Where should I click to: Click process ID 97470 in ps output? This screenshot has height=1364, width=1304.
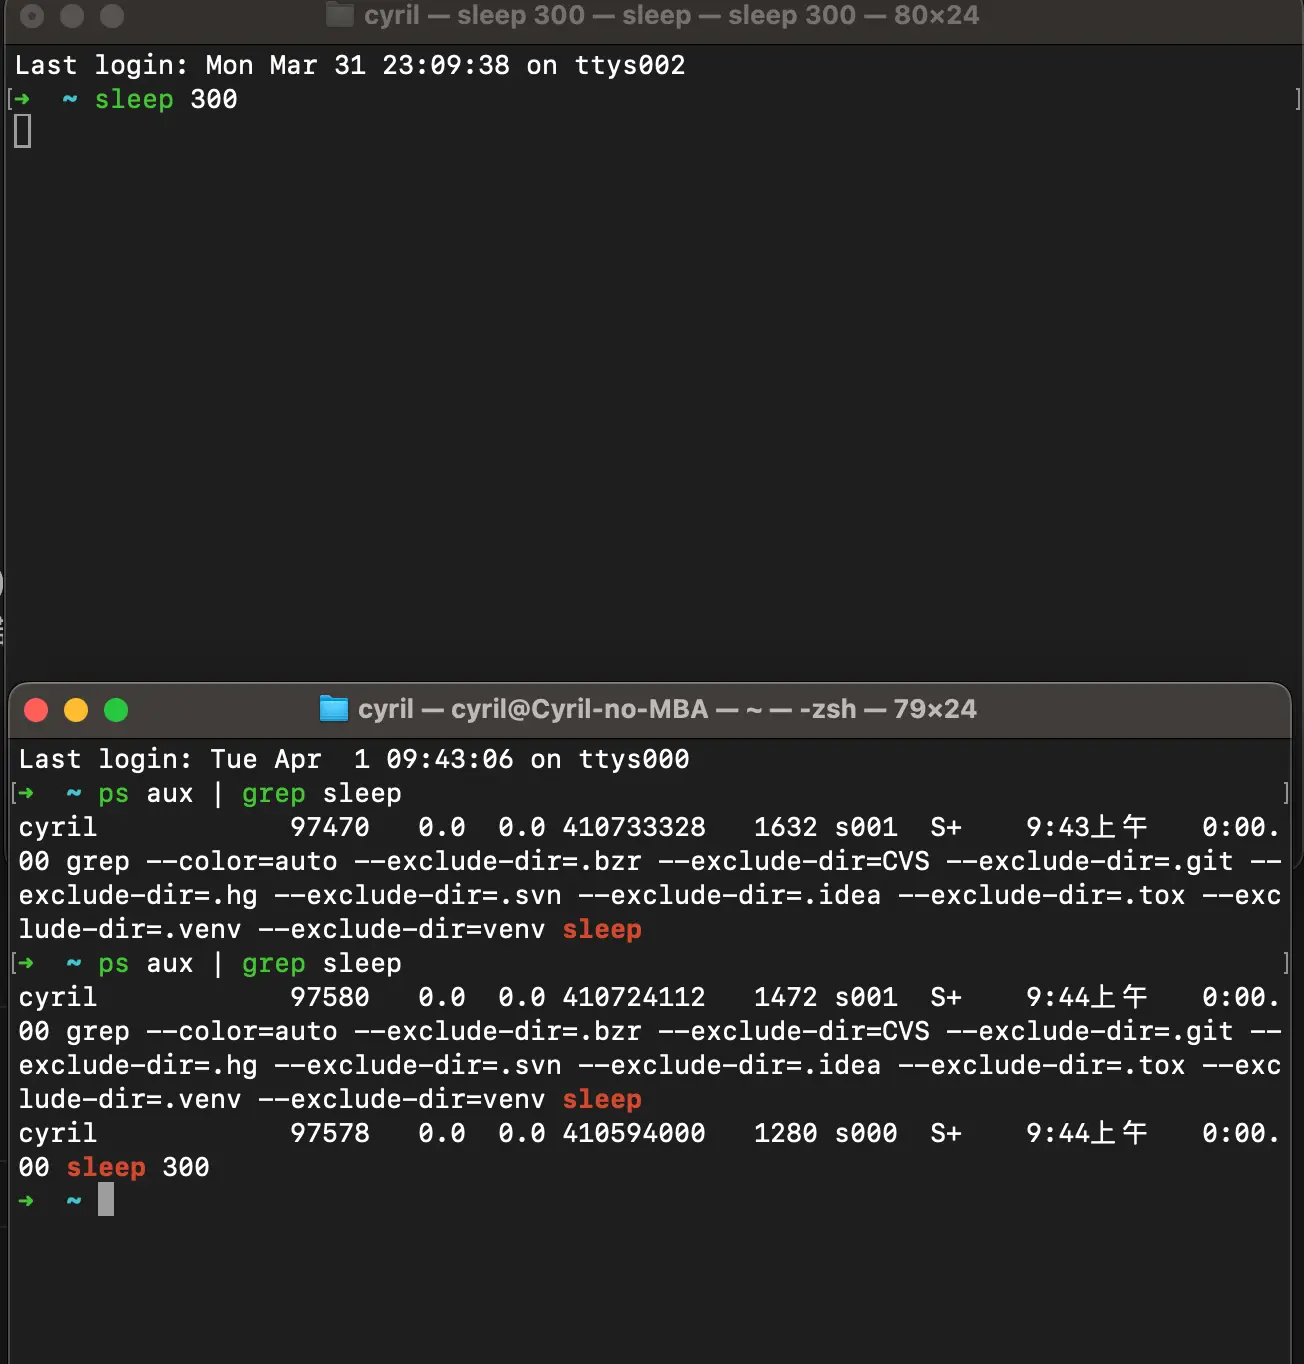[329, 827]
